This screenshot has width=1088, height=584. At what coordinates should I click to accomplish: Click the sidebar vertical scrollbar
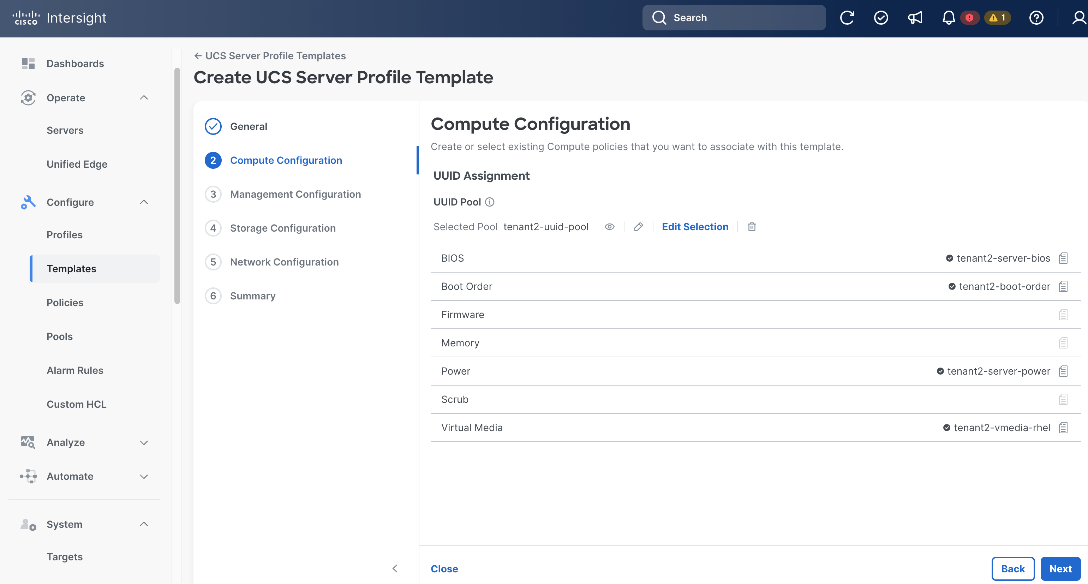click(177, 186)
